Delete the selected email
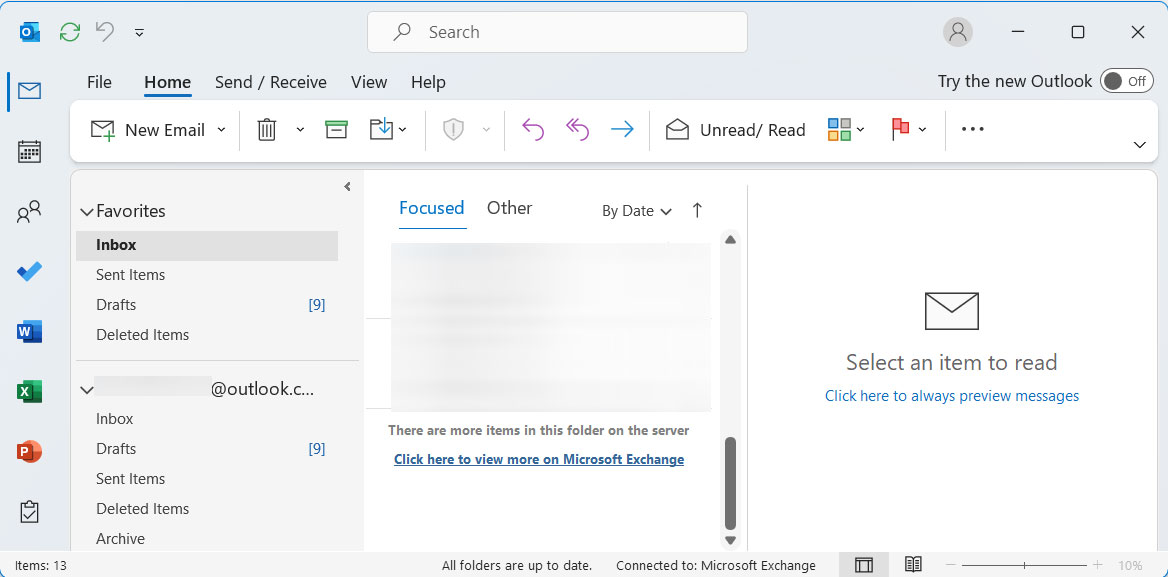Image resolution: width=1168 pixels, height=577 pixels. (x=266, y=129)
